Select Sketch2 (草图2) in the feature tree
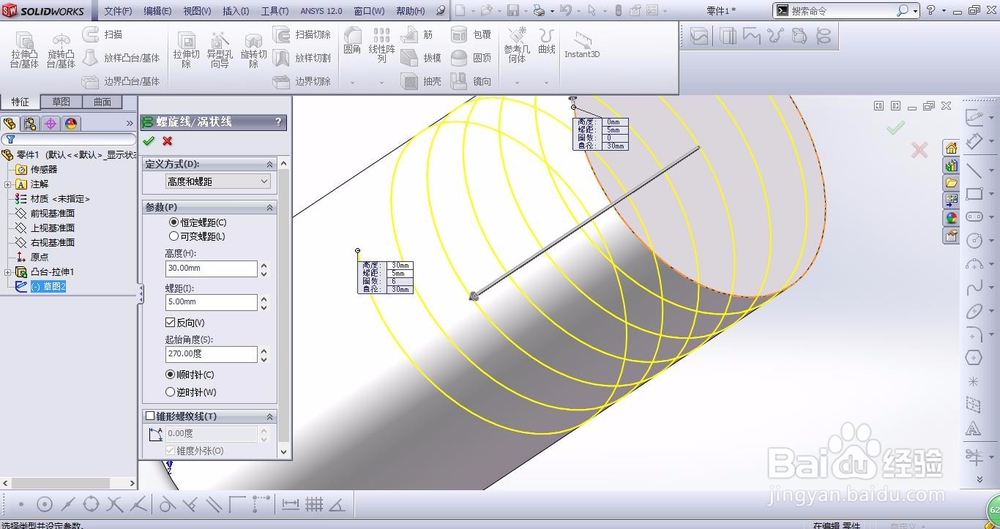This screenshot has height=529, width=1000. (48, 287)
